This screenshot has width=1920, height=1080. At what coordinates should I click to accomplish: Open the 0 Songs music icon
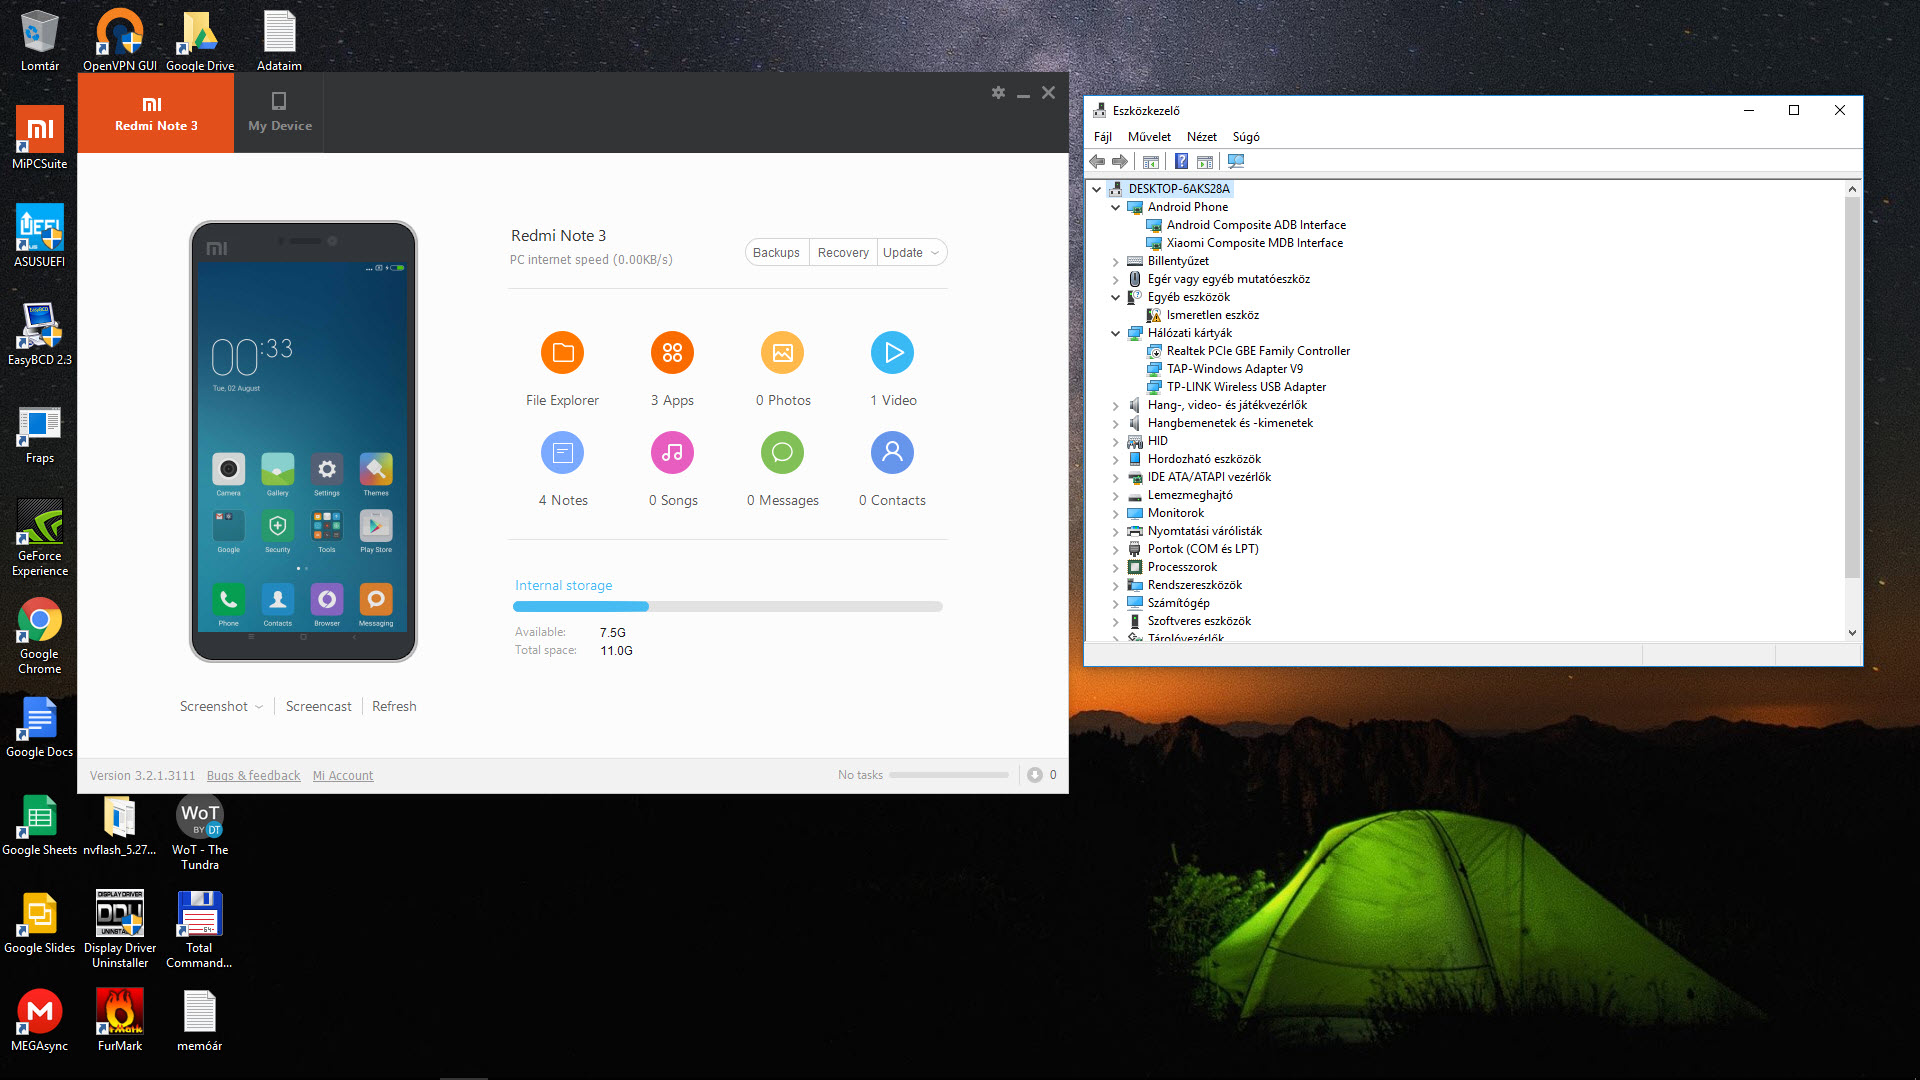[672, 453]
